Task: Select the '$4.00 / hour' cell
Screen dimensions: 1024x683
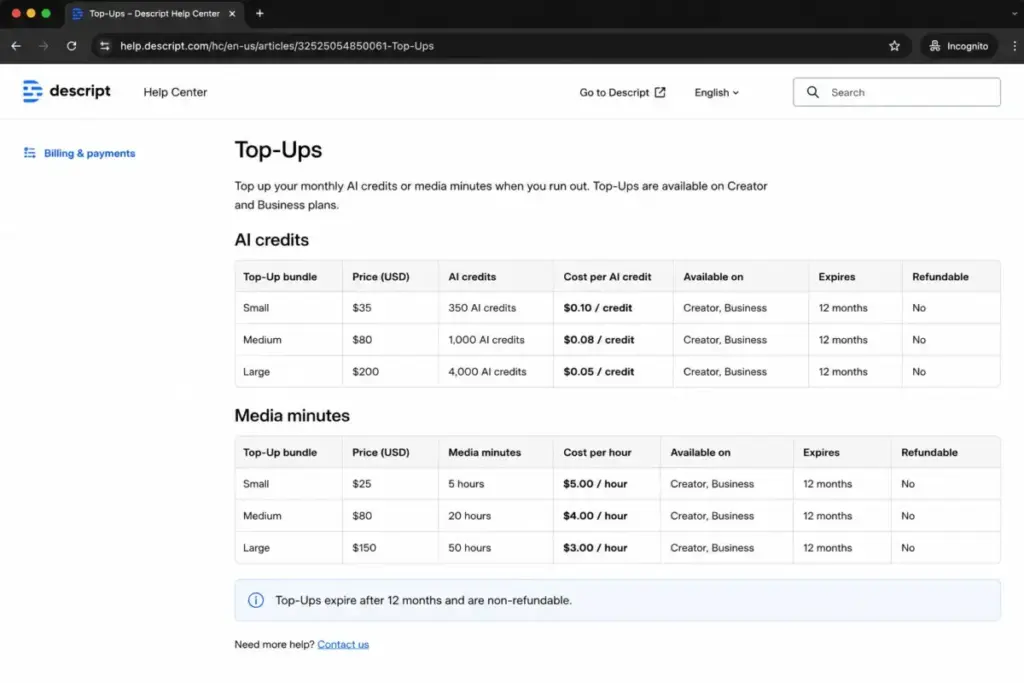Action: click(607, 516)
